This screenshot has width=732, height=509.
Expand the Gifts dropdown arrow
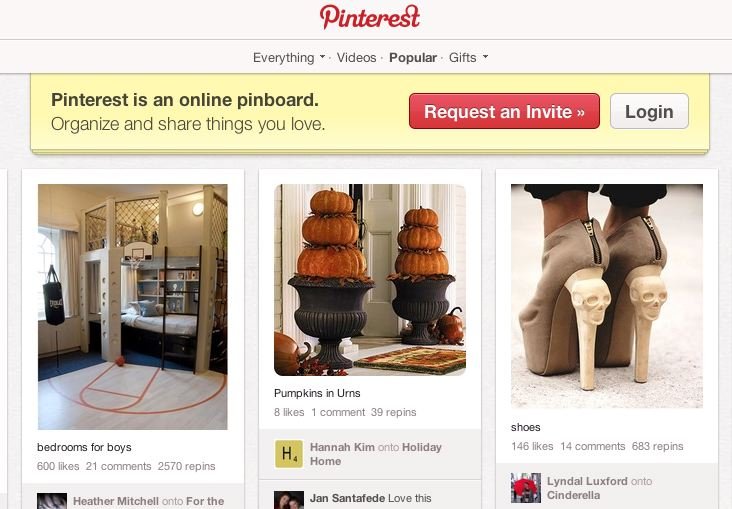tap(485, 57)
